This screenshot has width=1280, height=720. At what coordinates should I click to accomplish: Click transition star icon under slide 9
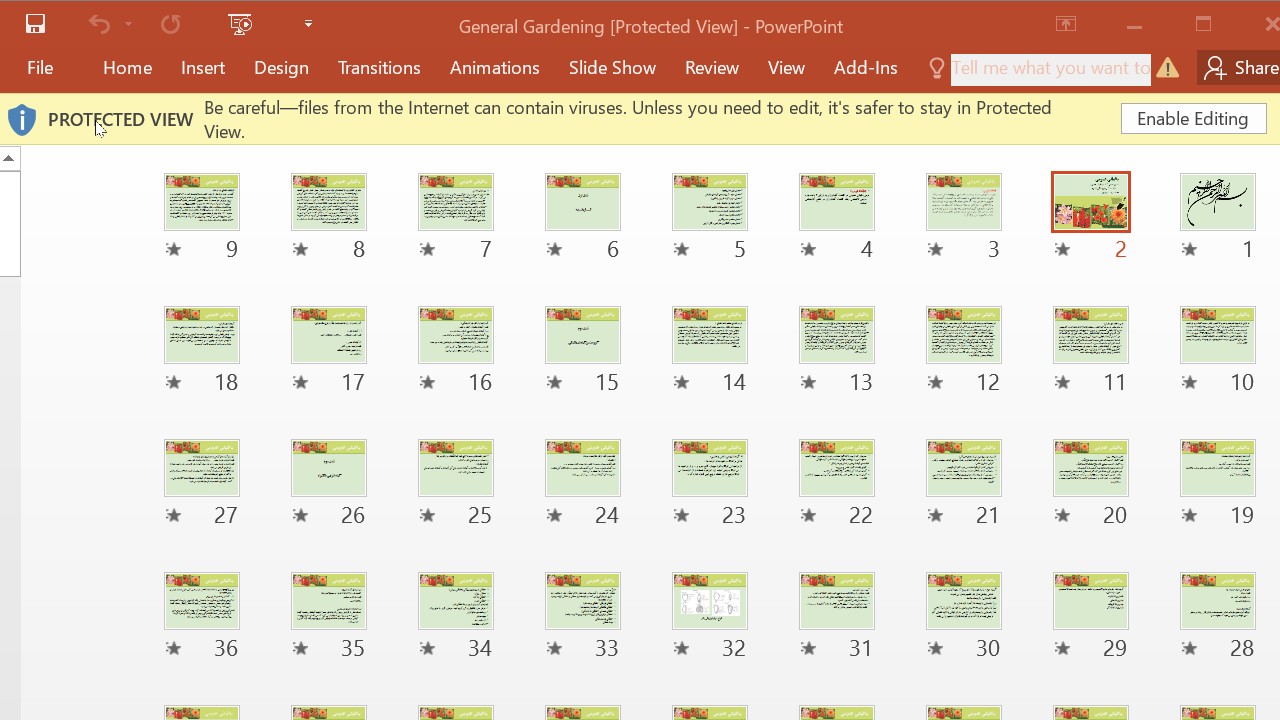(173, 249)
